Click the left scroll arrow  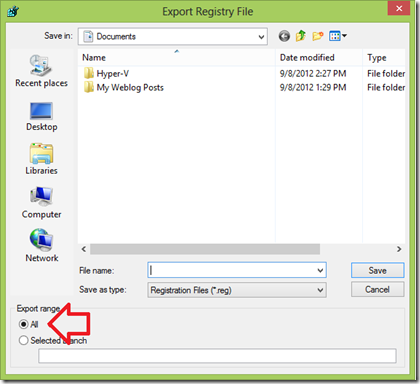(84, 249)
